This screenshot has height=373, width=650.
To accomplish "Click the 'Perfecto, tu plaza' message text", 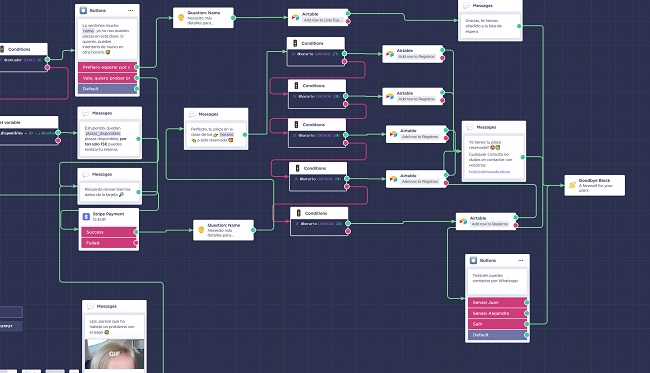I will (212, 135).
